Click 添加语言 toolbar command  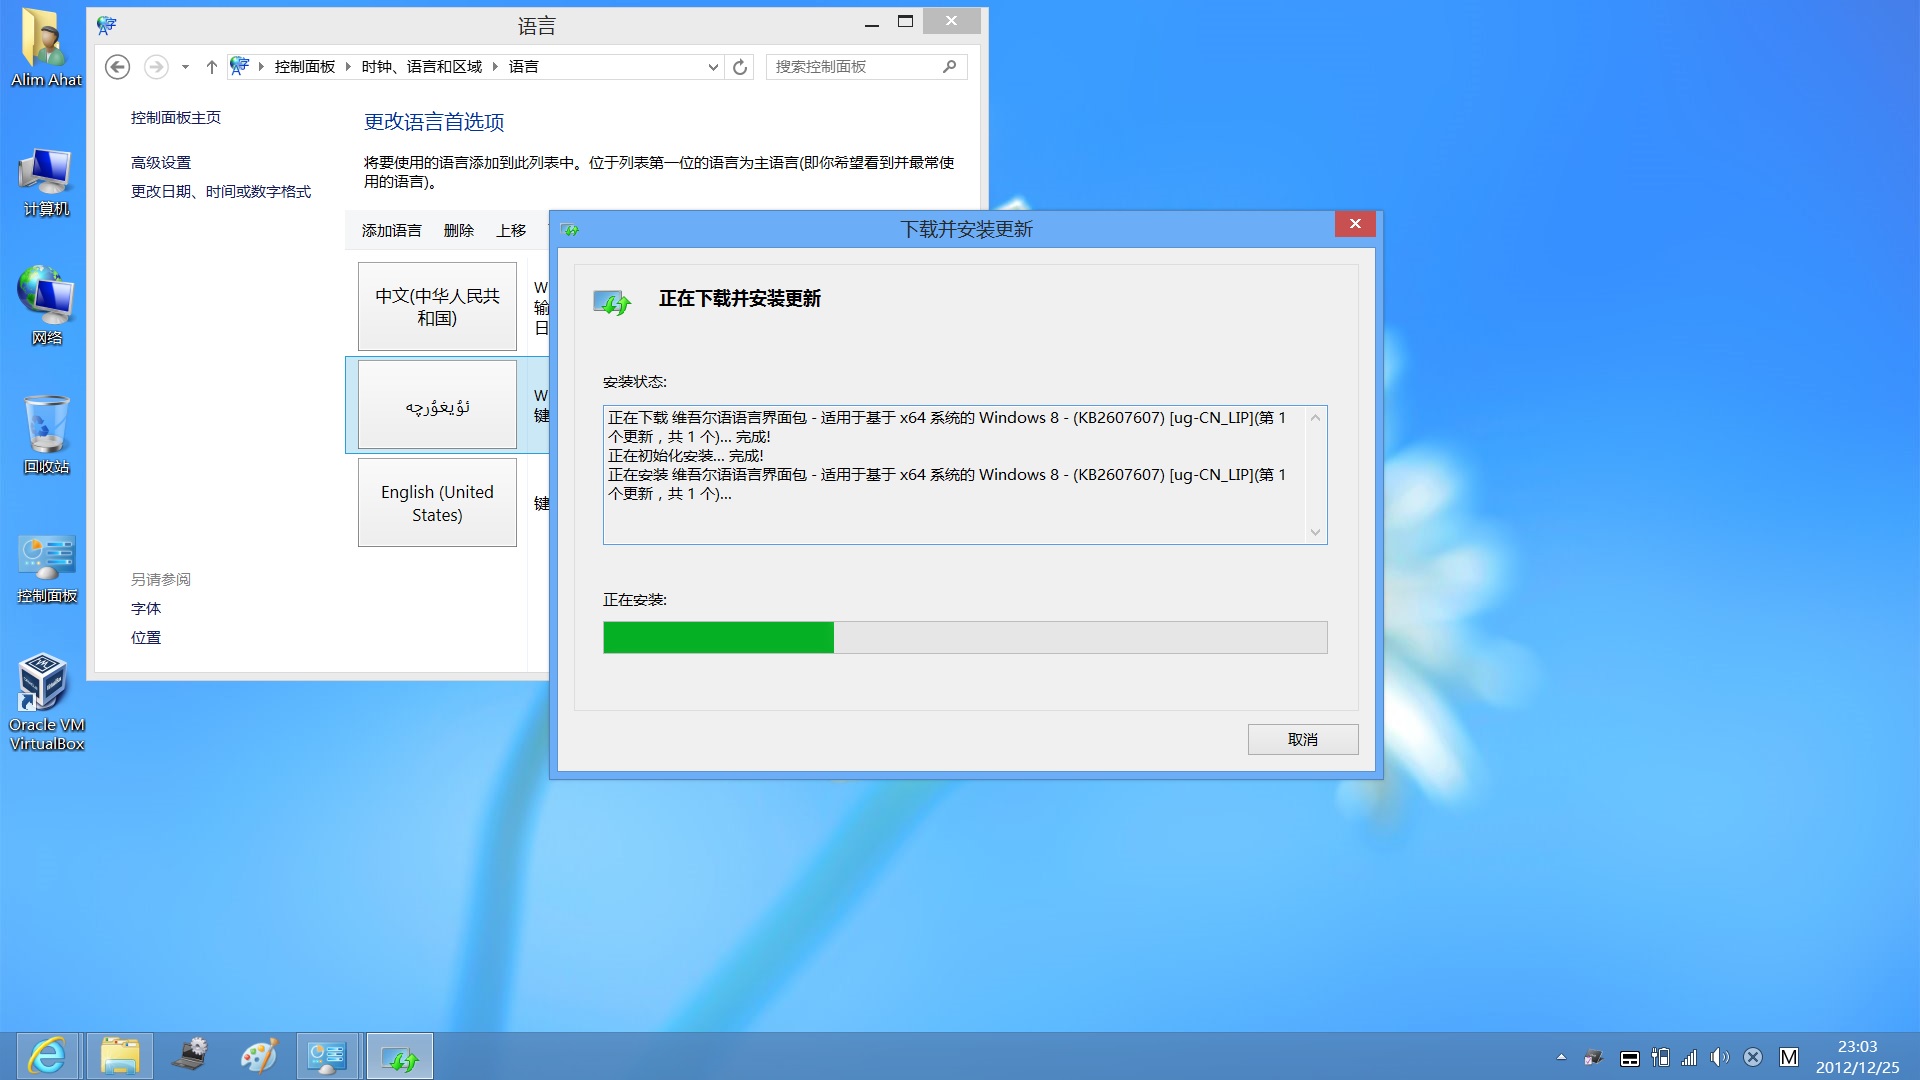click(392, 231)
